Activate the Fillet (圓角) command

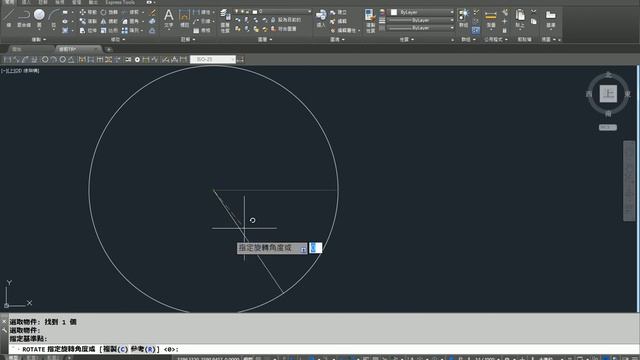(x=131, y=21)
